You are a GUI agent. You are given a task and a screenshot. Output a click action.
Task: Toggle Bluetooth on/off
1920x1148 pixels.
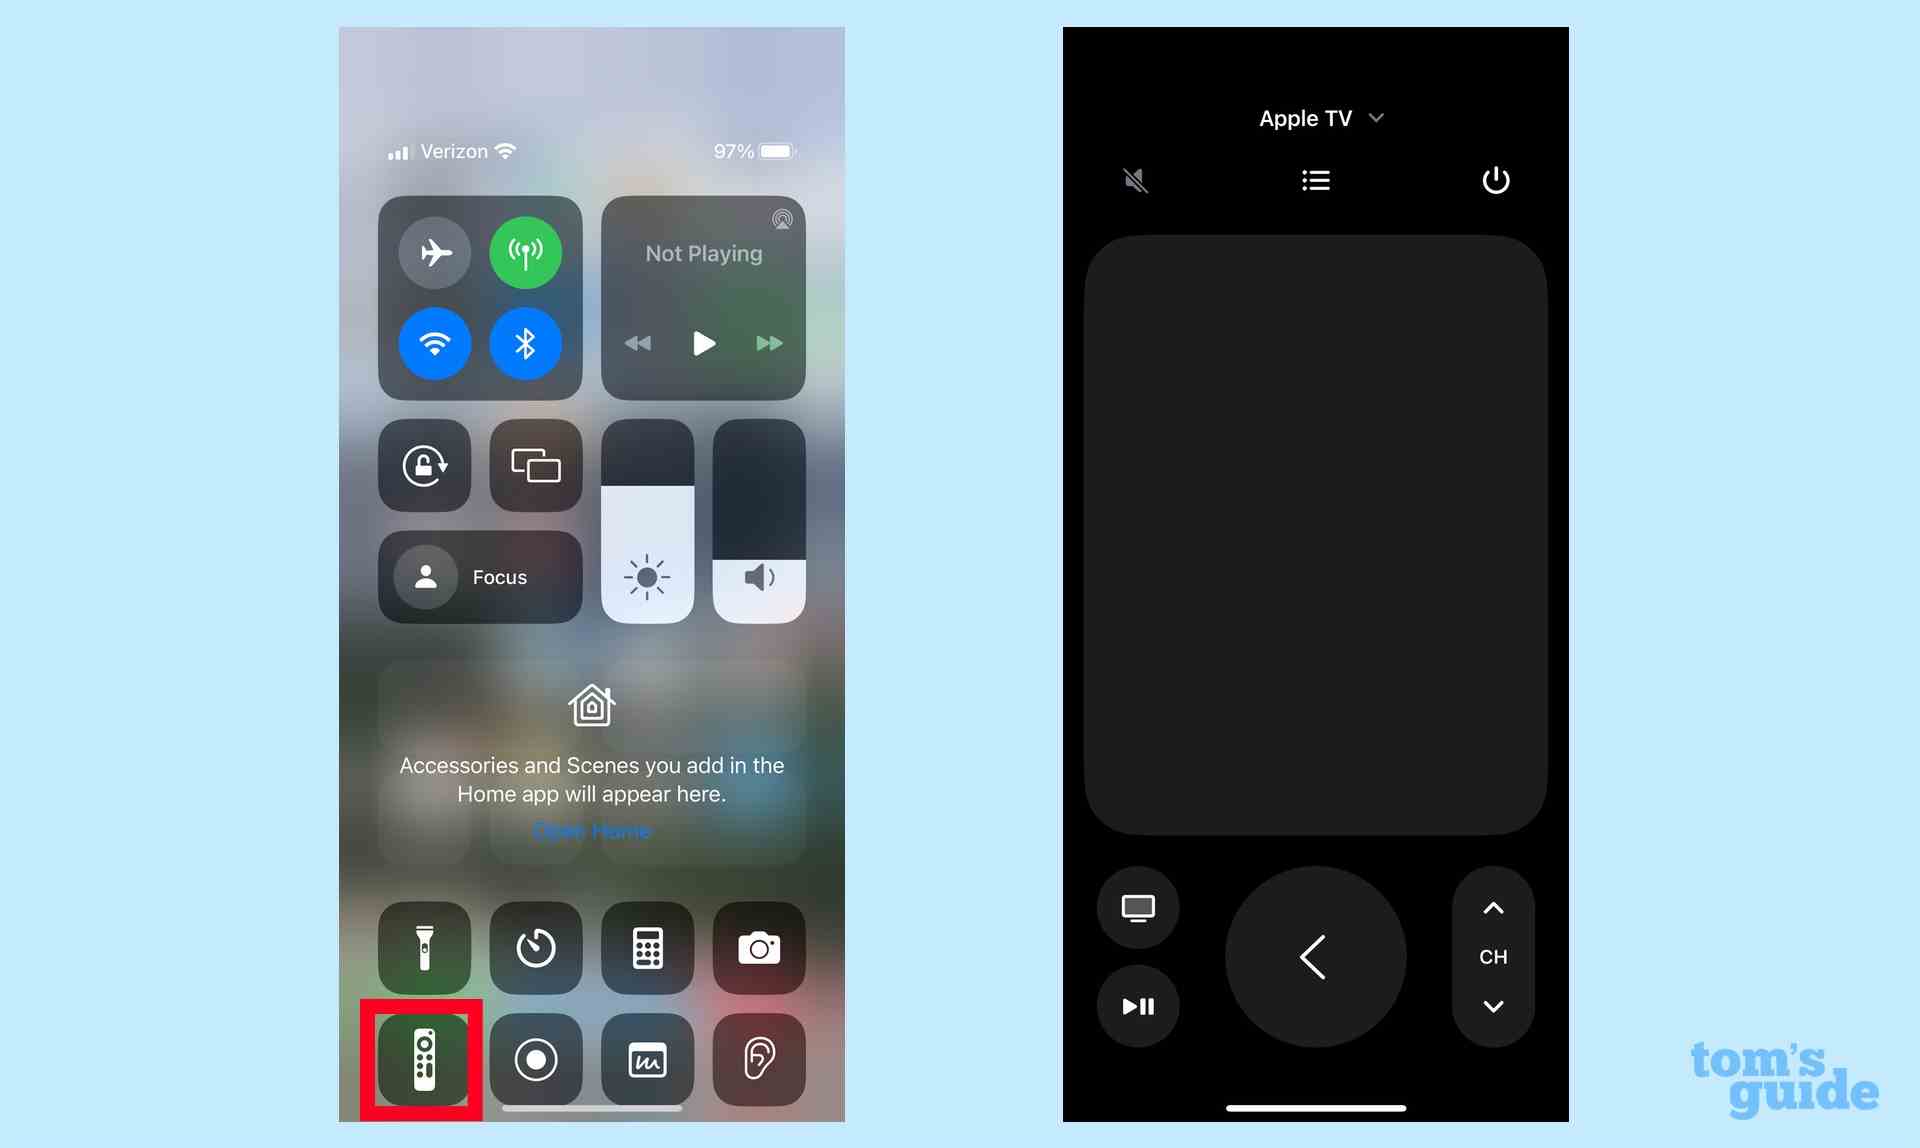526,342
